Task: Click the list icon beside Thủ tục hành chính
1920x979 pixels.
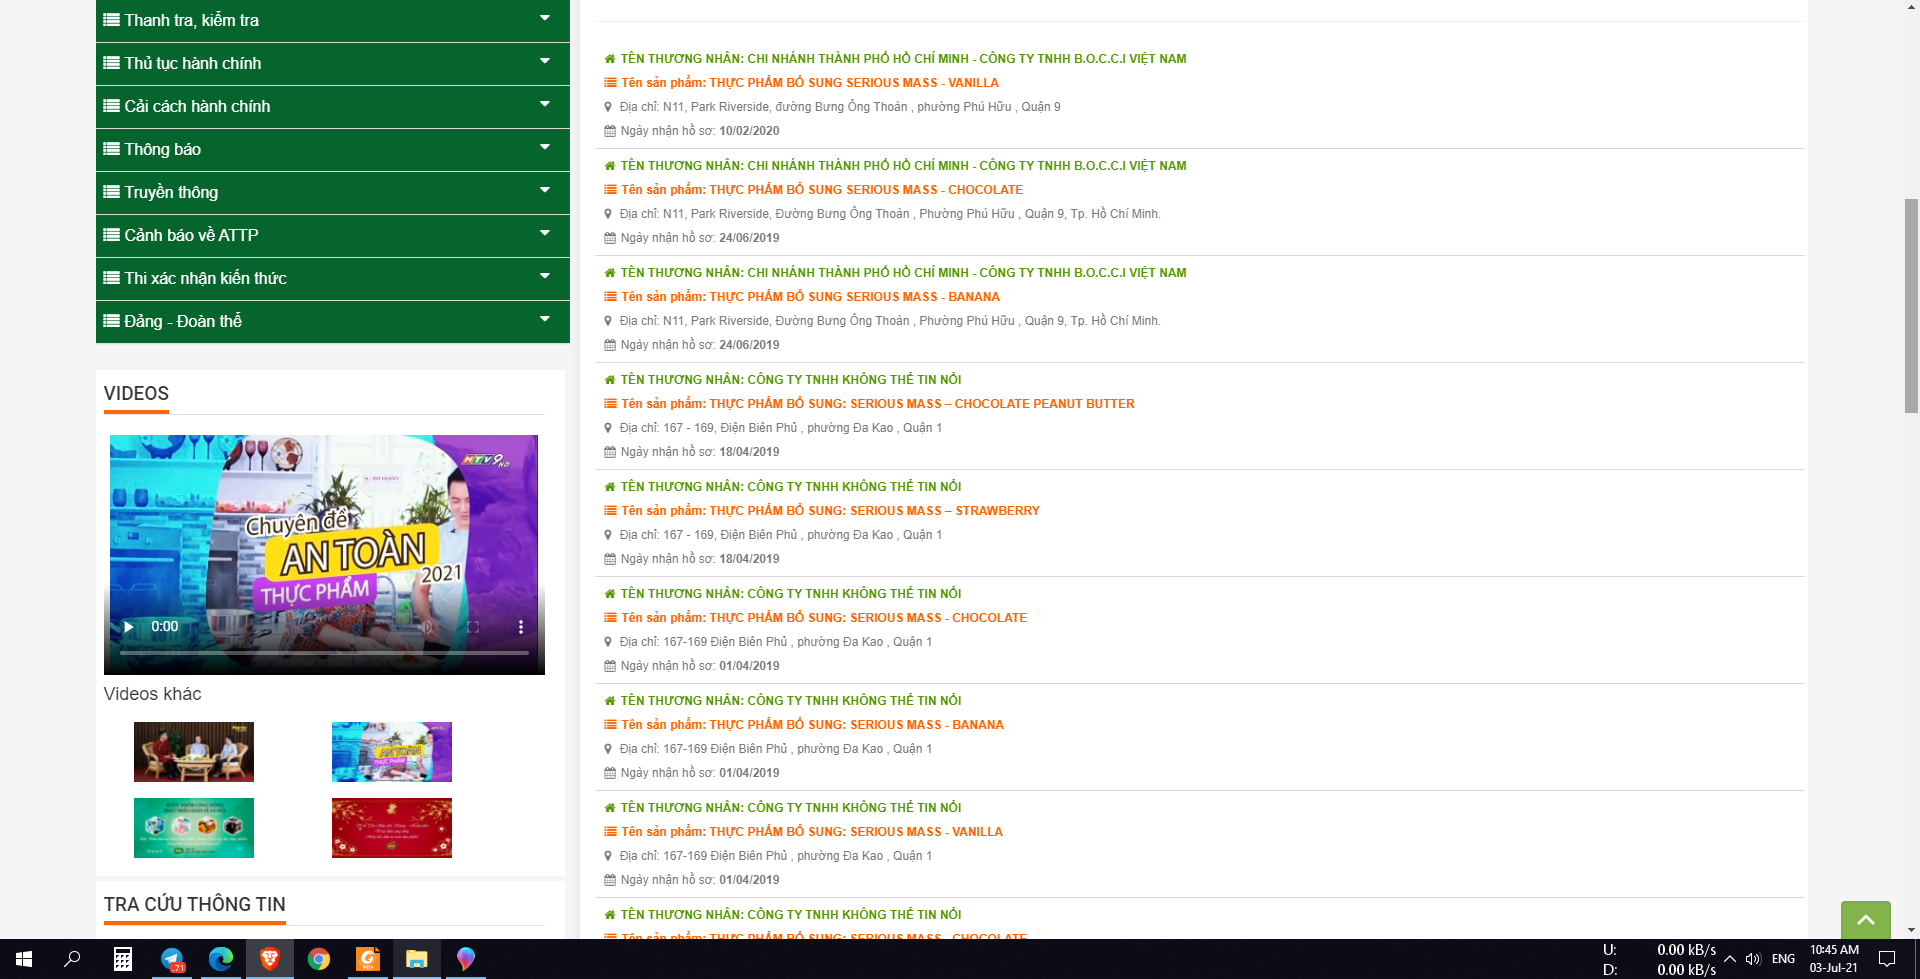Action: [x=111, y=63]
